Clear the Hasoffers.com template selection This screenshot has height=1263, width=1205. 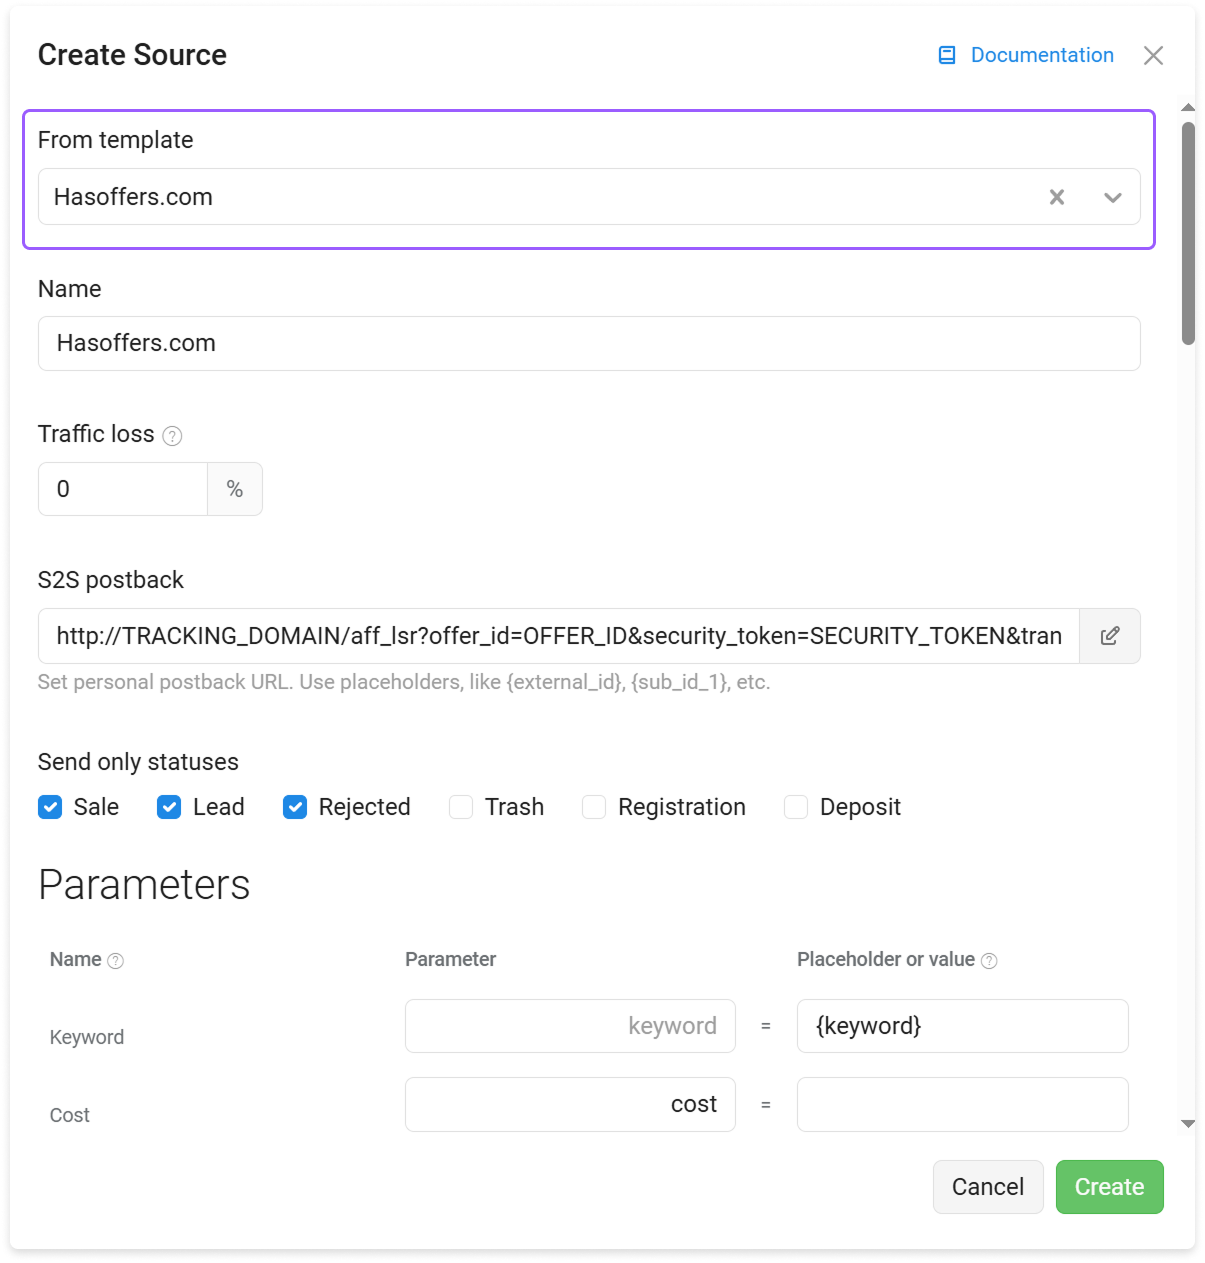(x=1057, y=197)
